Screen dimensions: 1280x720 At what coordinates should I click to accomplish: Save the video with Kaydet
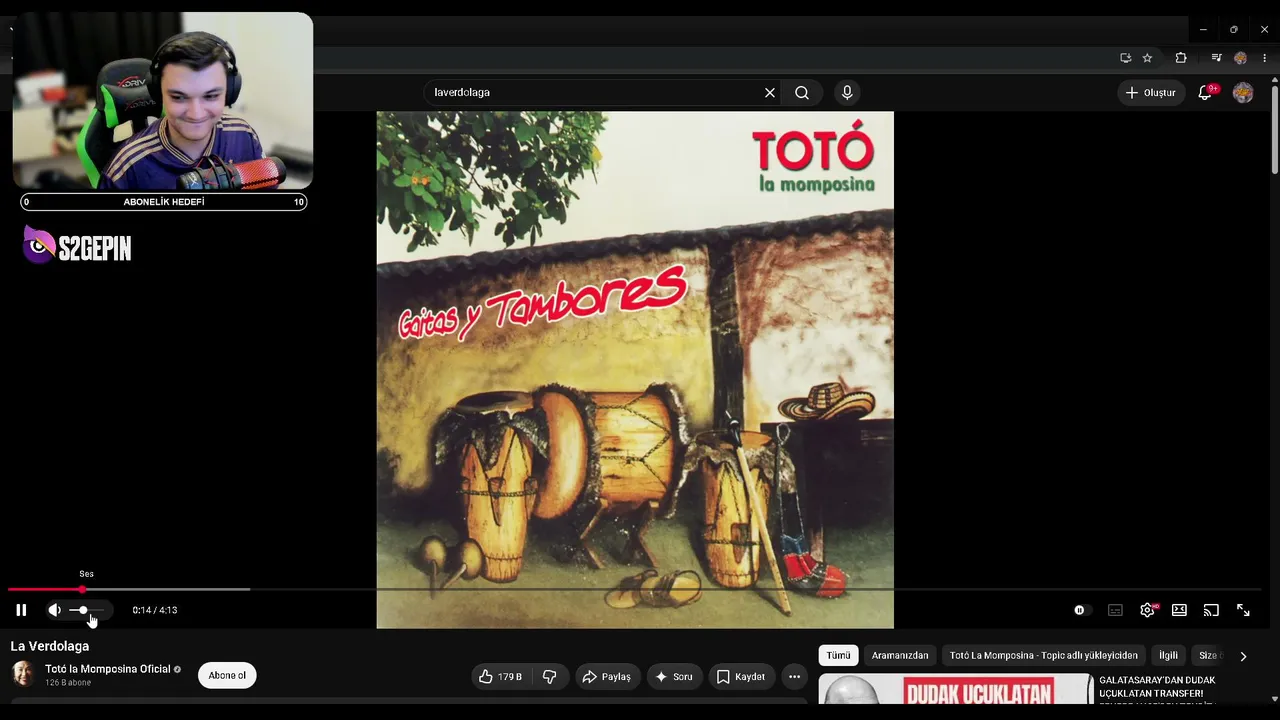741,677
